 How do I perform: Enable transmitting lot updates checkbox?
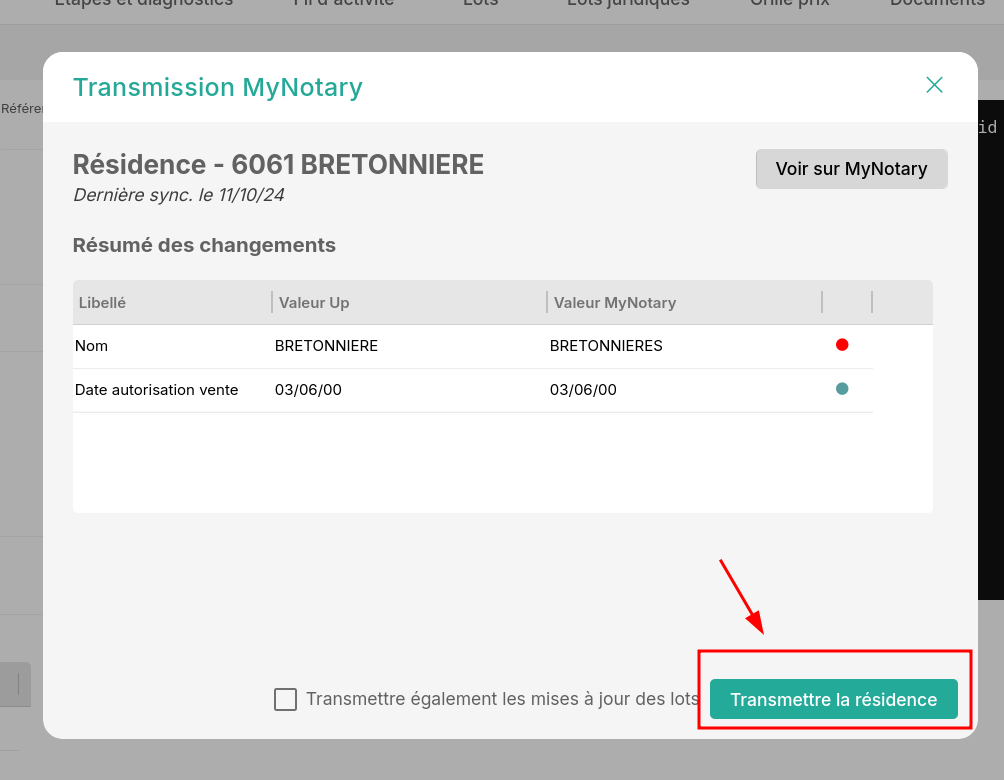point(286,699)
